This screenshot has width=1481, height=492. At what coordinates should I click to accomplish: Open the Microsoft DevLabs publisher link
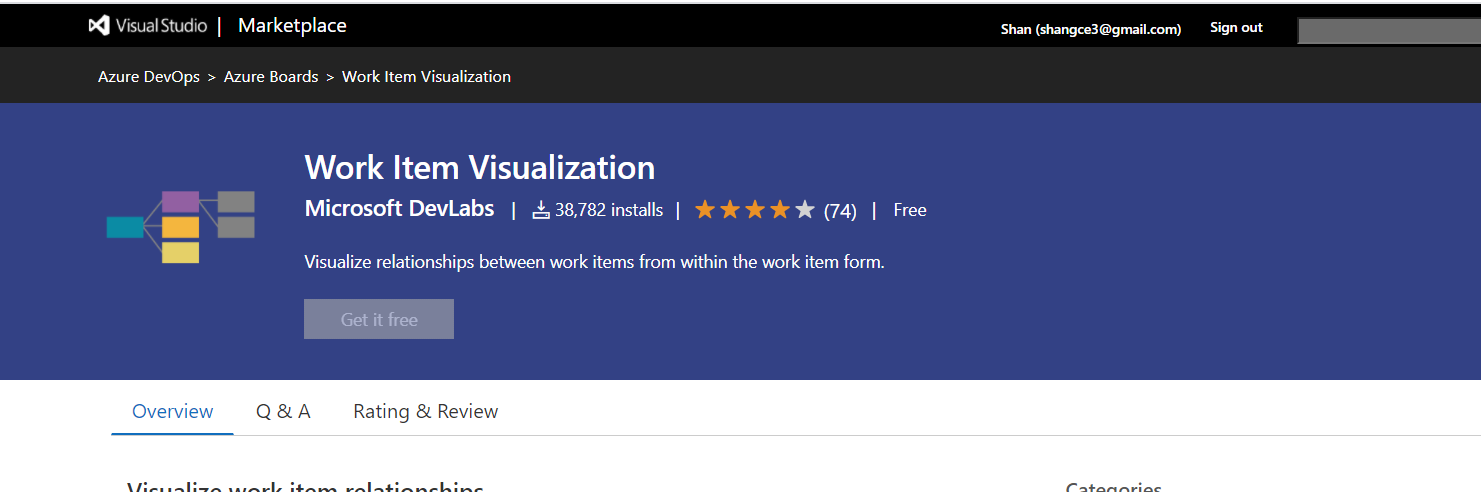click(399, 209)
